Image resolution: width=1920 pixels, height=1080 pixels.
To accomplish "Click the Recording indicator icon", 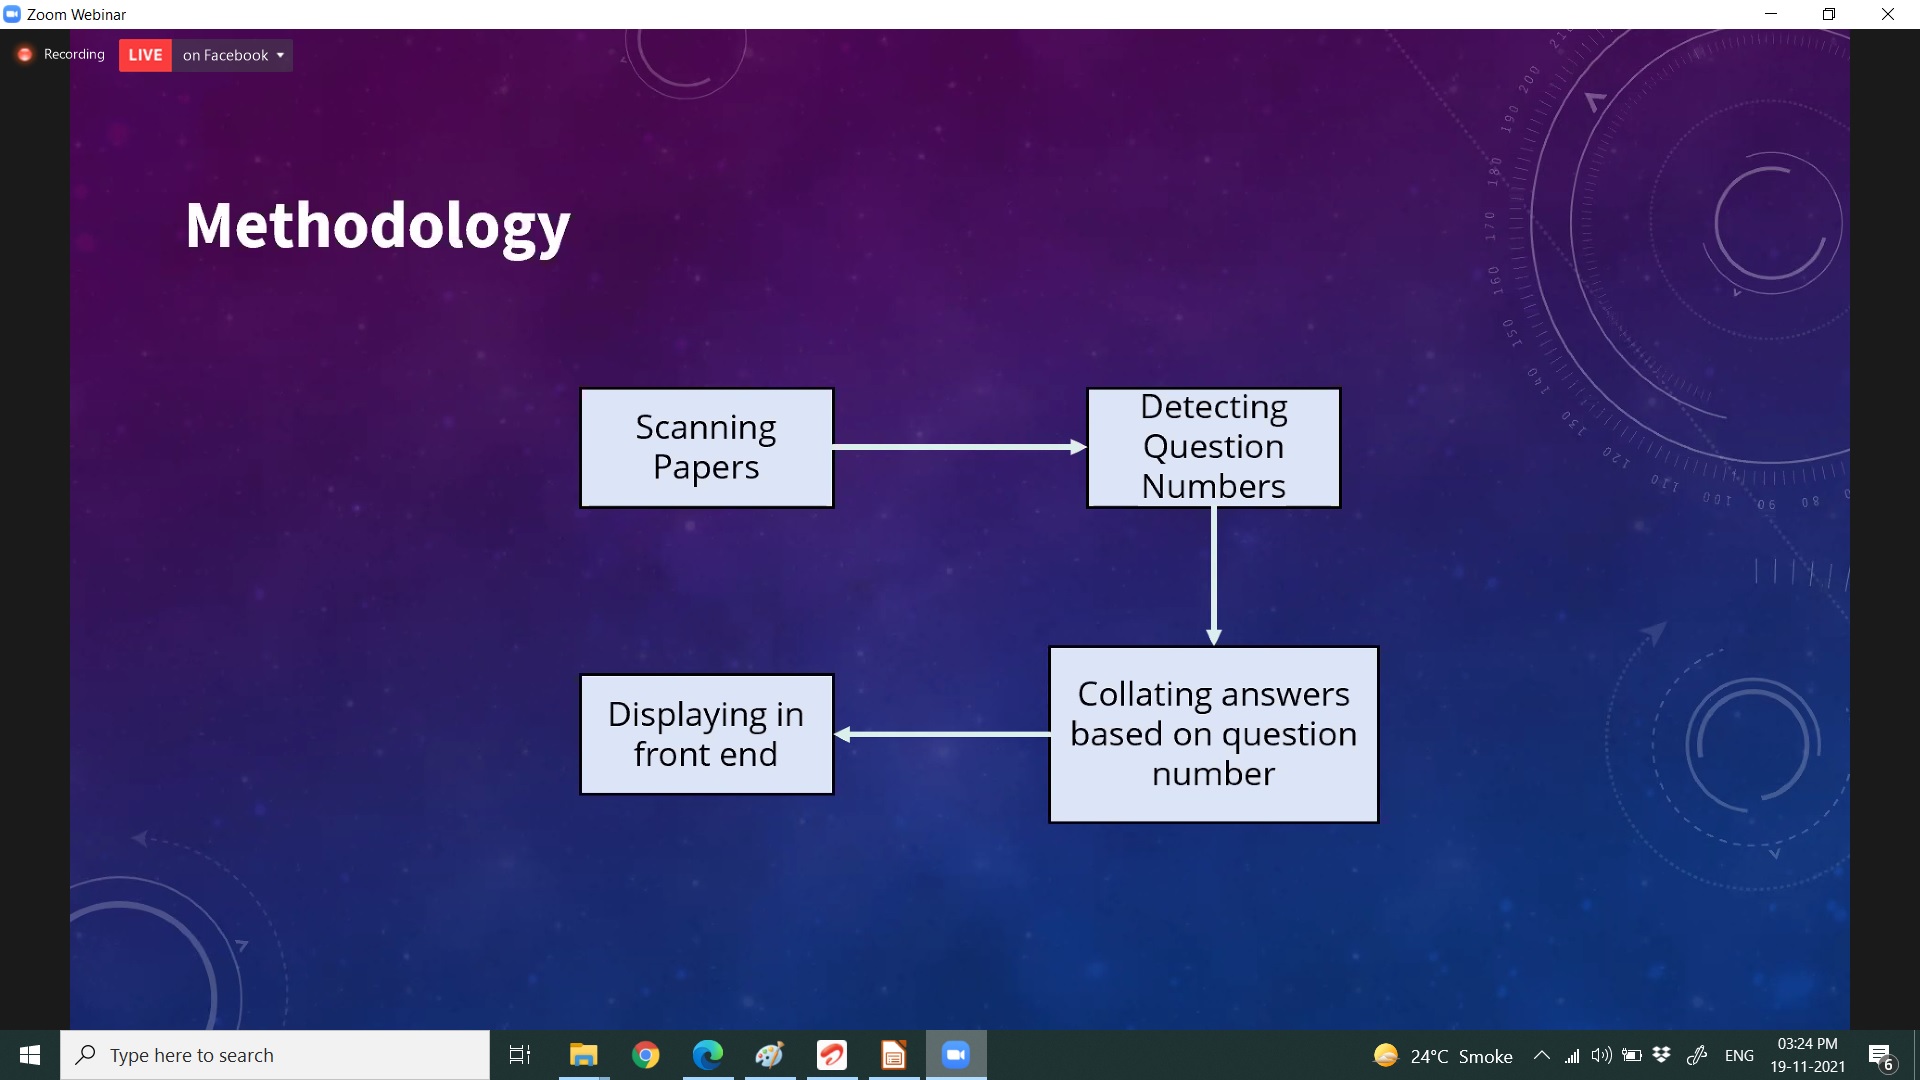I will point(25,55).
